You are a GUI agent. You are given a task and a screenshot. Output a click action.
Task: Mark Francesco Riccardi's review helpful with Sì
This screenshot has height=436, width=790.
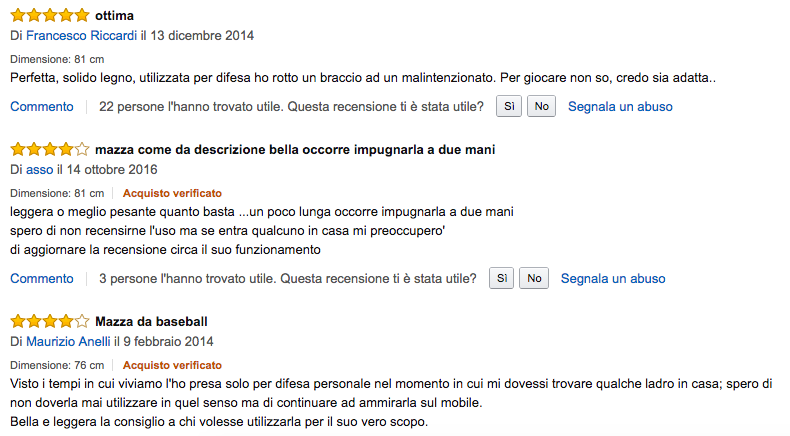[x=508, y=106]
